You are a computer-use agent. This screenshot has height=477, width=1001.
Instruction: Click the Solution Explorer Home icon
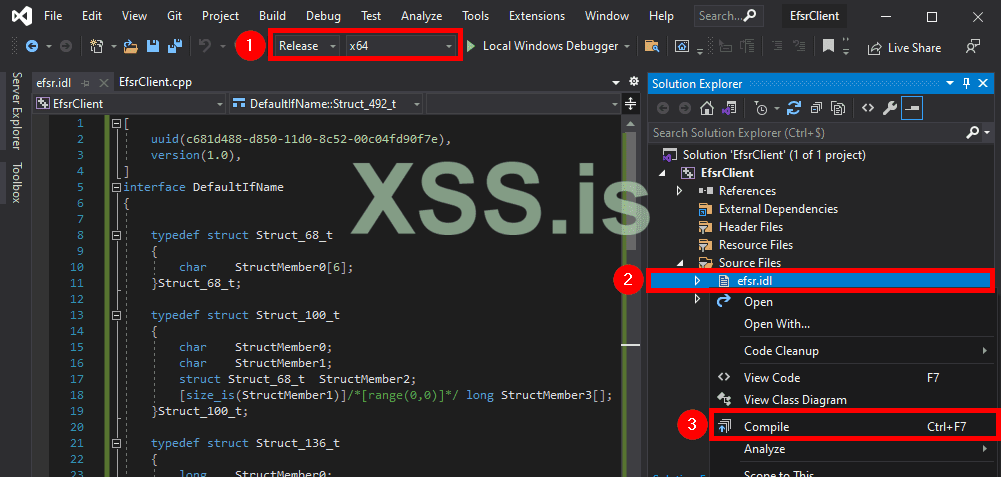[706, 109]
